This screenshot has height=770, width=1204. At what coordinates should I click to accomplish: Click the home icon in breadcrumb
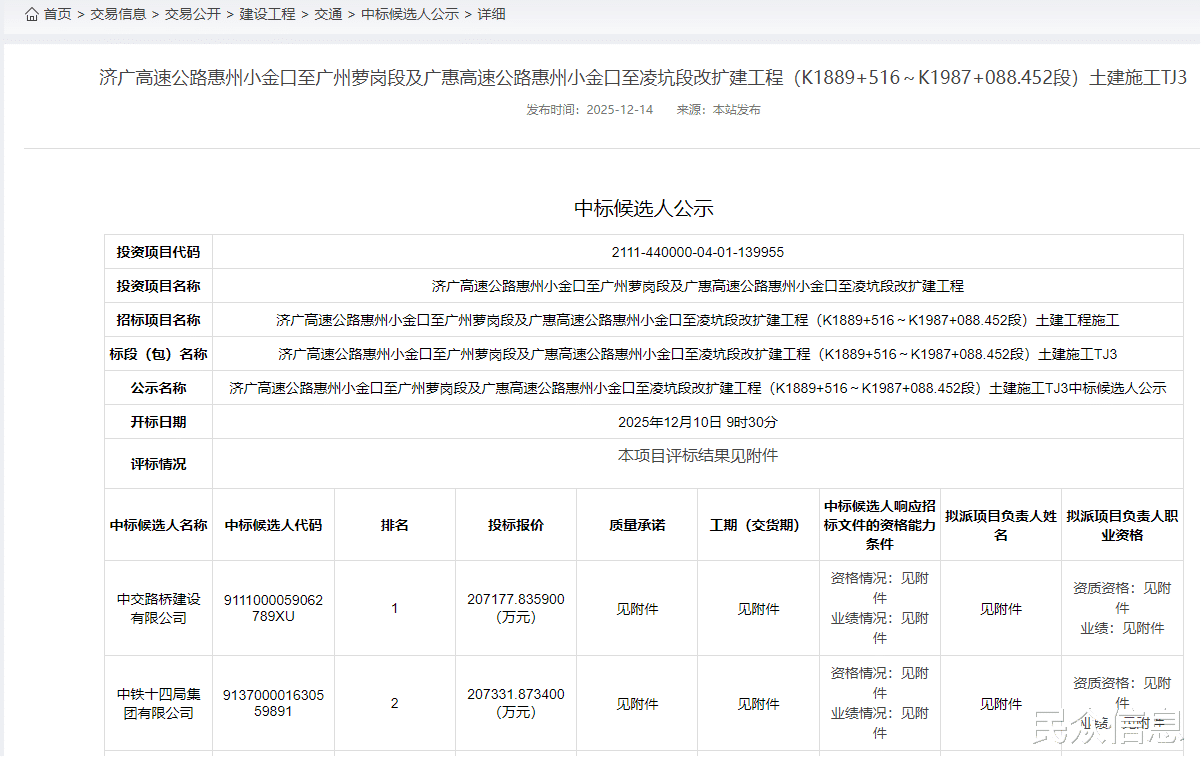pos(32,14)
